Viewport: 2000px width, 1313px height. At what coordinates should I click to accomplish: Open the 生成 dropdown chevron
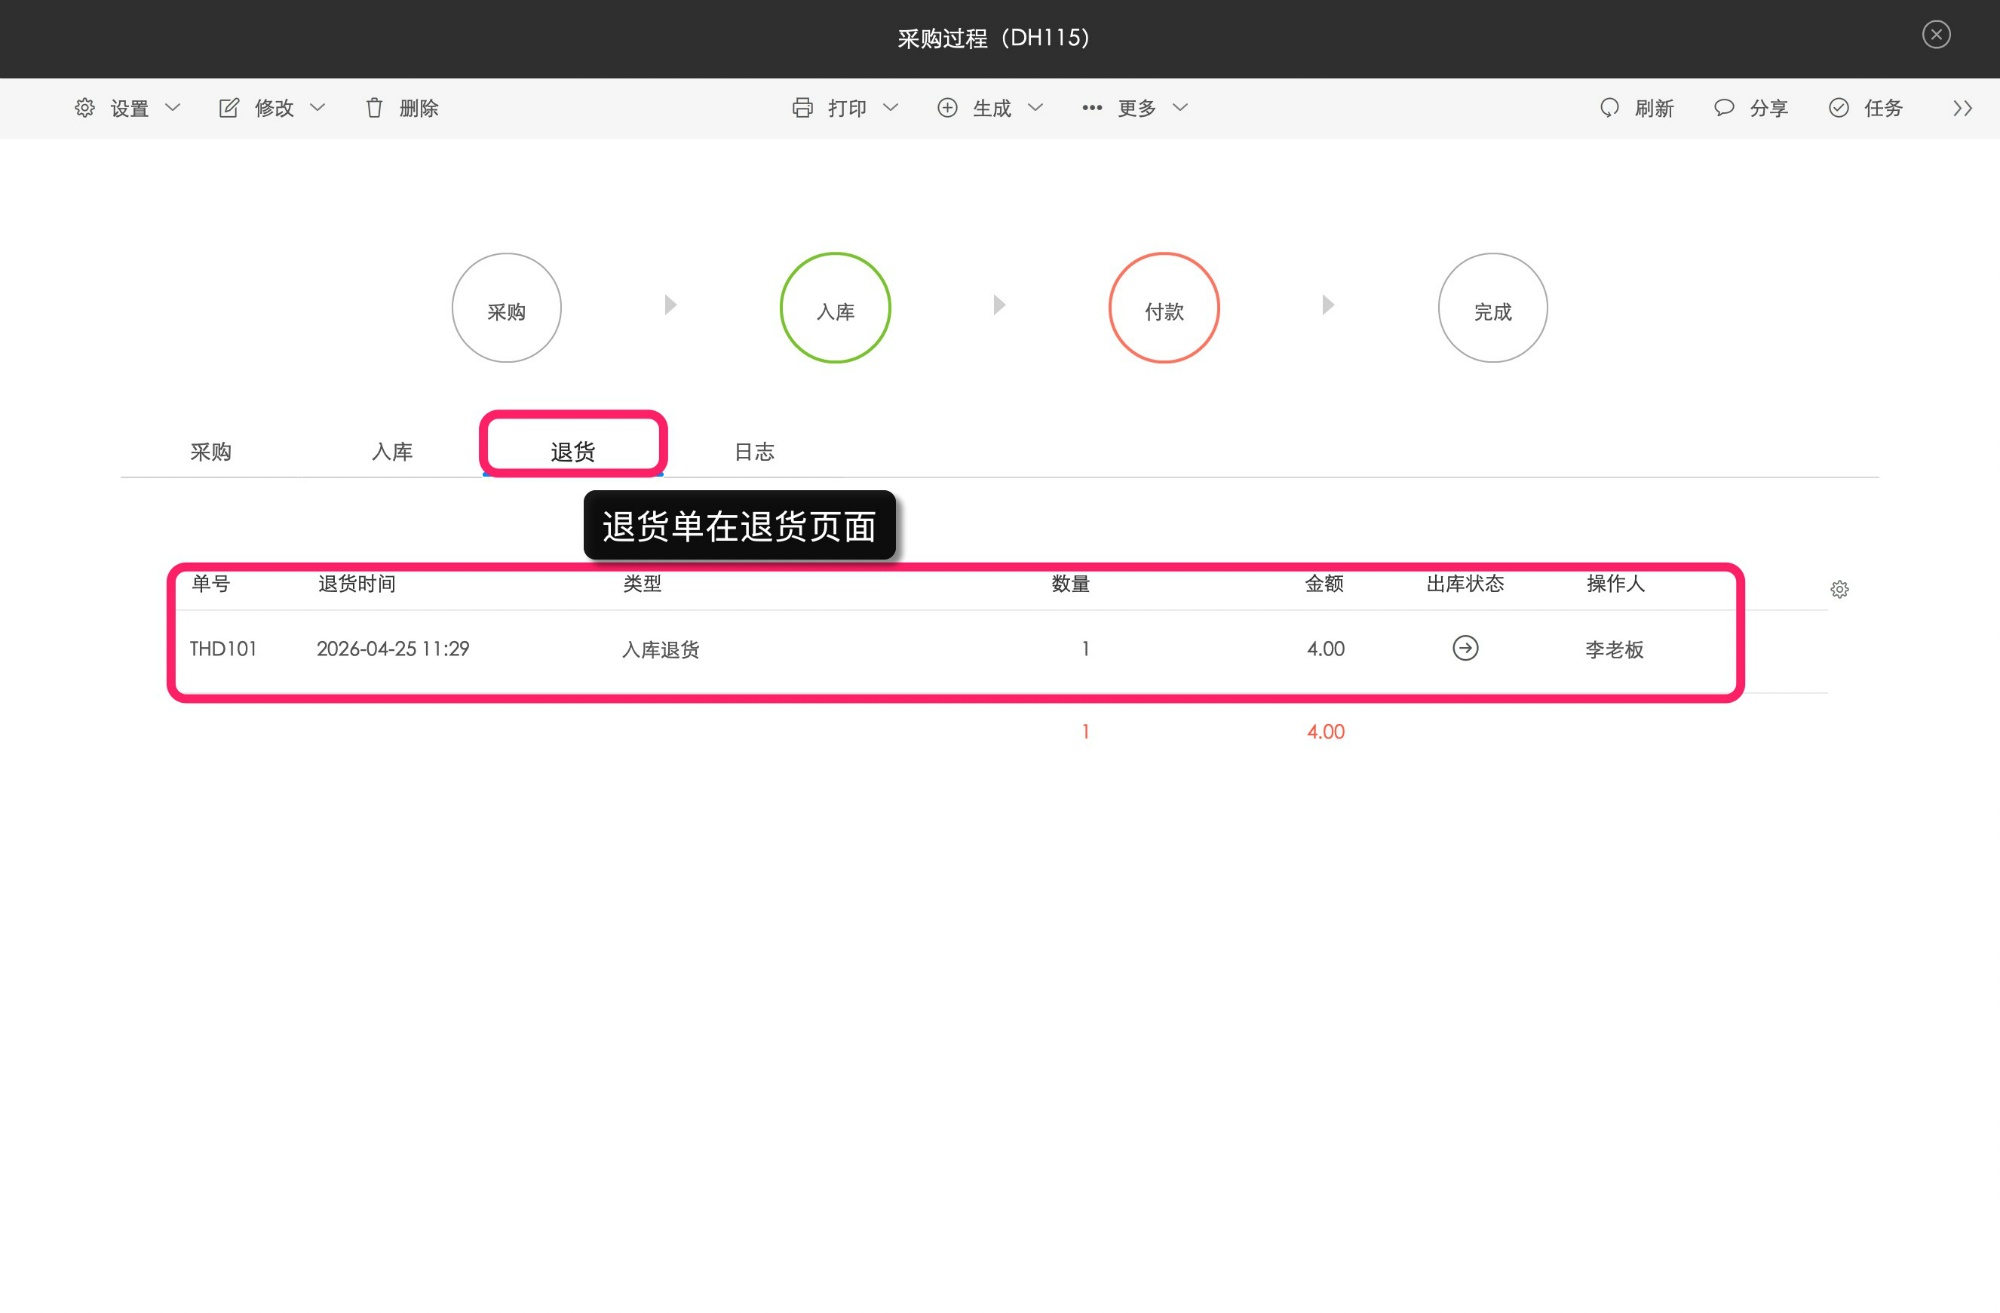[1036, 108]
